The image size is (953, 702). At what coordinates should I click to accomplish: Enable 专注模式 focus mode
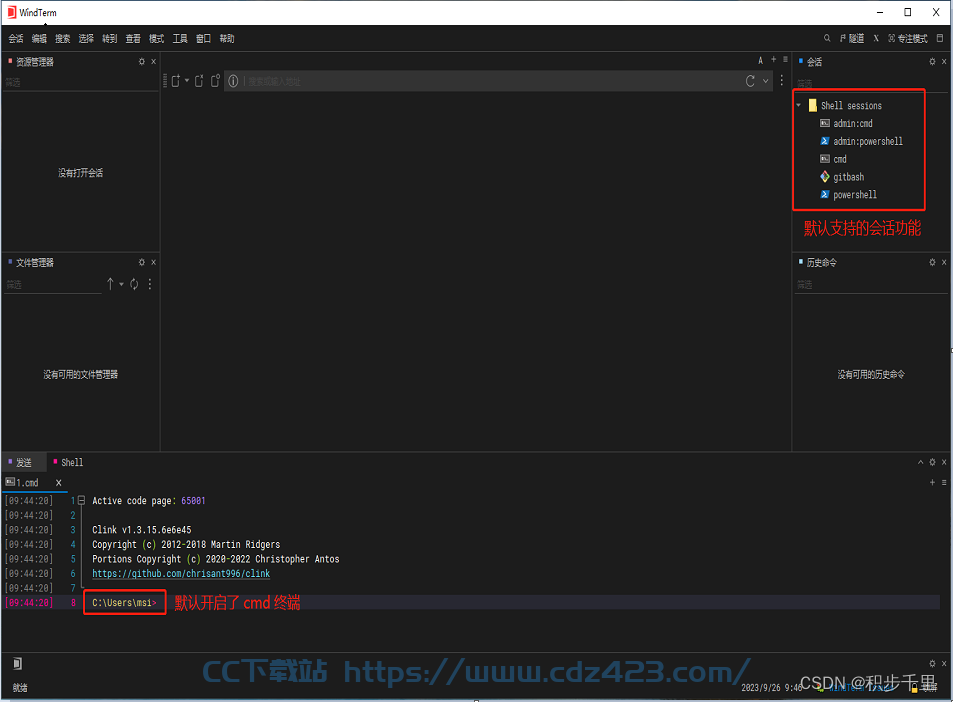pyautogui.click(x=908, y=38)
